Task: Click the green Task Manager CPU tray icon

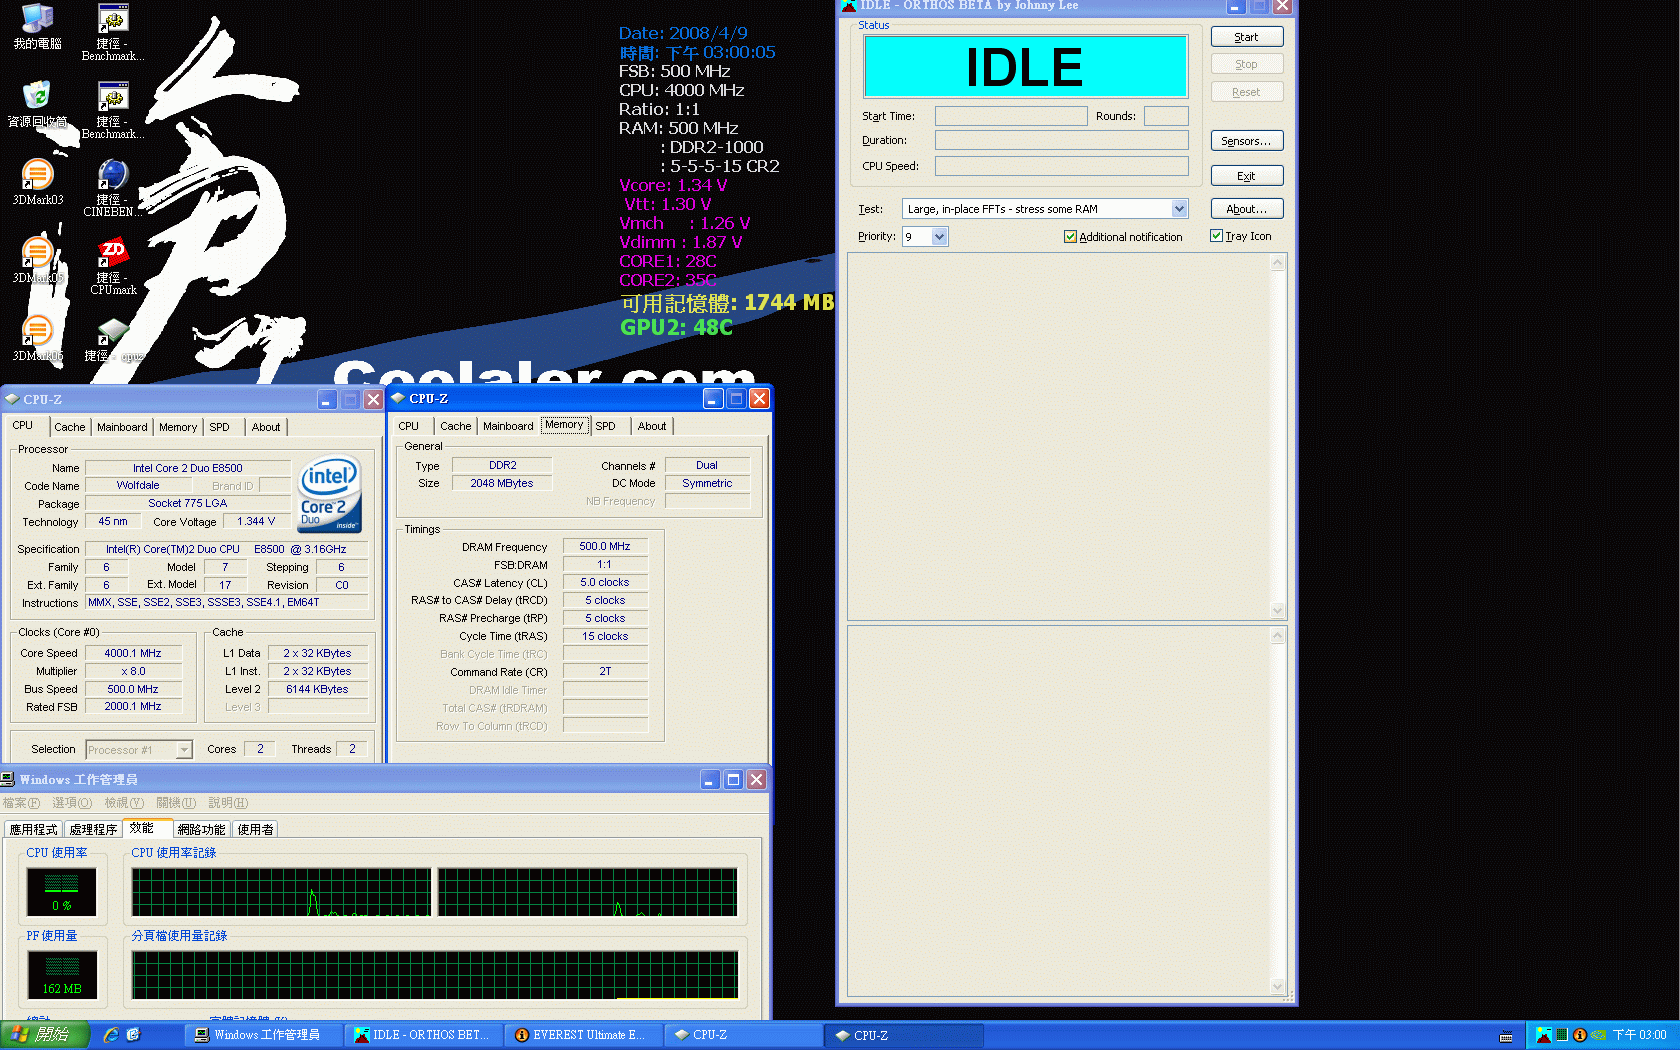Action: click(1561, 1035)
